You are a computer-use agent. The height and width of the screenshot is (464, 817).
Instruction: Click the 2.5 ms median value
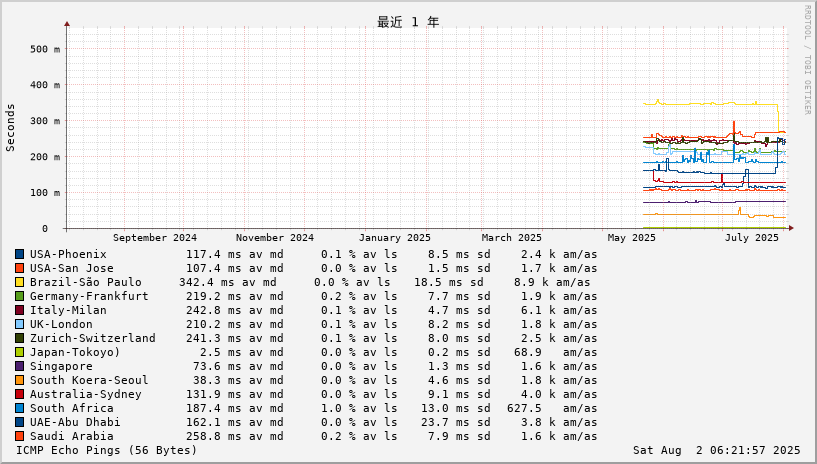[x=220, y=353]
